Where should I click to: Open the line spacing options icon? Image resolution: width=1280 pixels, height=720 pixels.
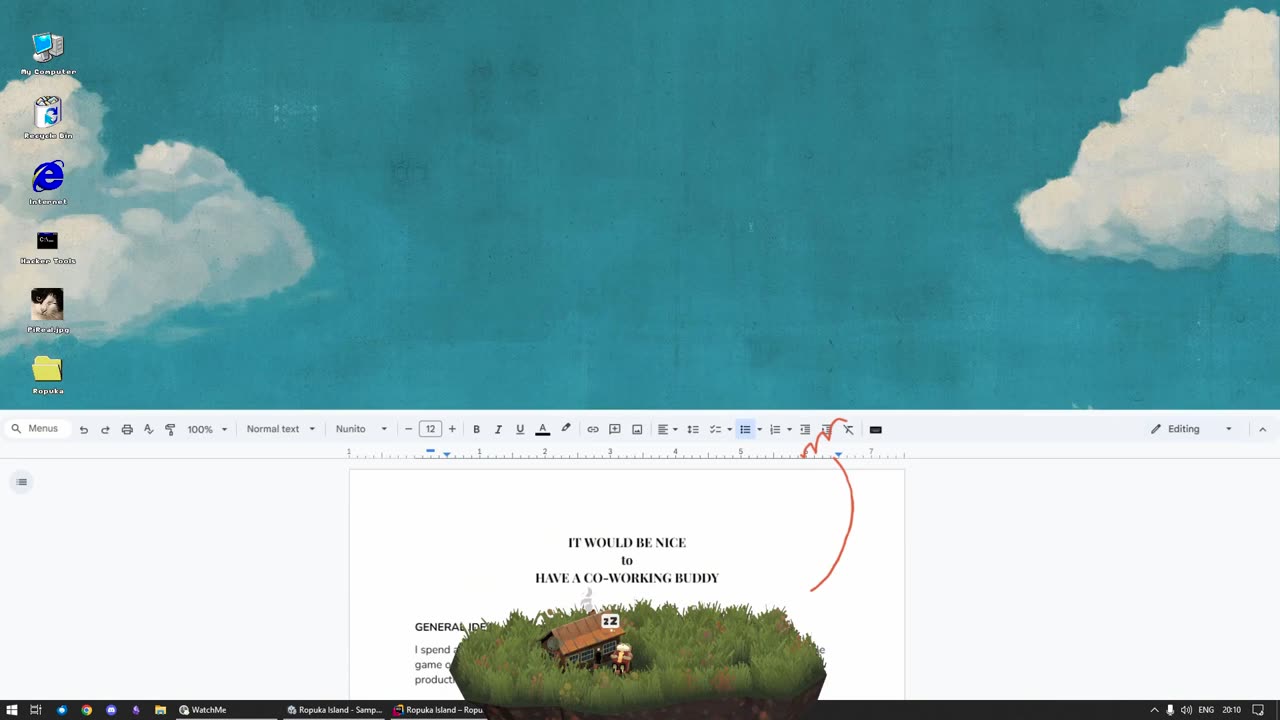693,430
